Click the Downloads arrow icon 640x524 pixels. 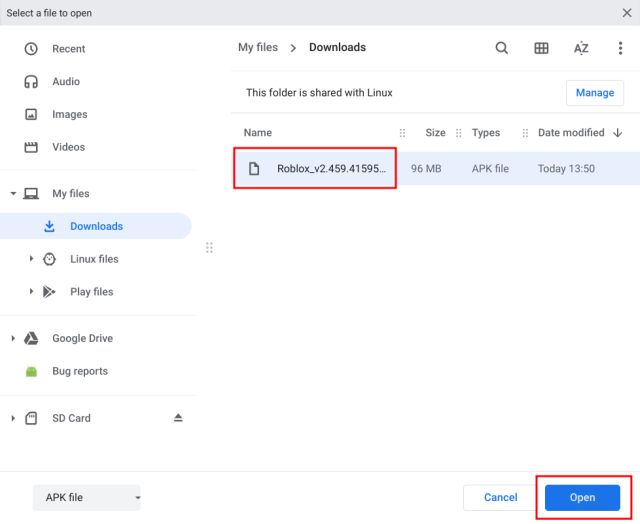click(49, 226)
